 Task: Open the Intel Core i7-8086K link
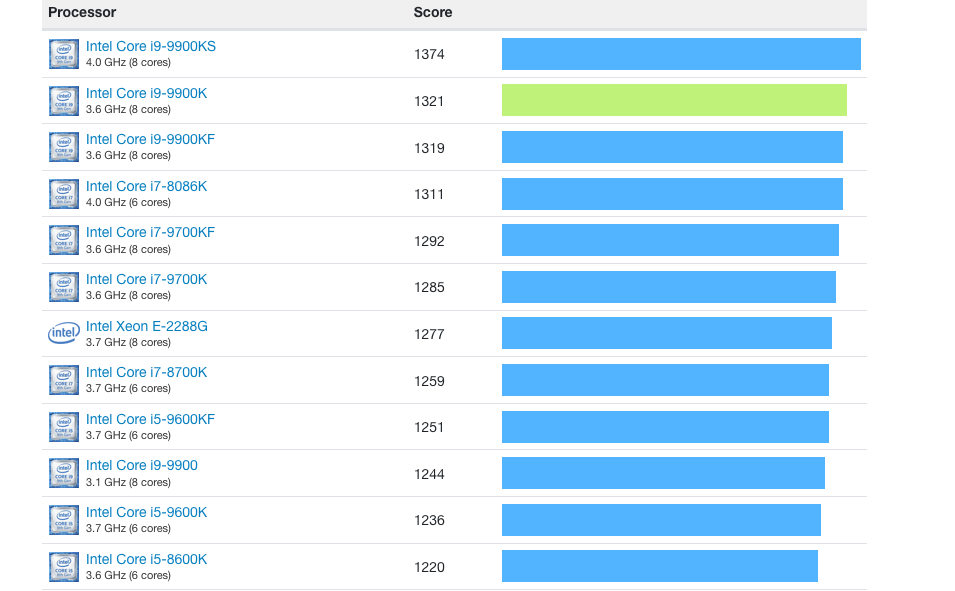[x=146, y=186]
